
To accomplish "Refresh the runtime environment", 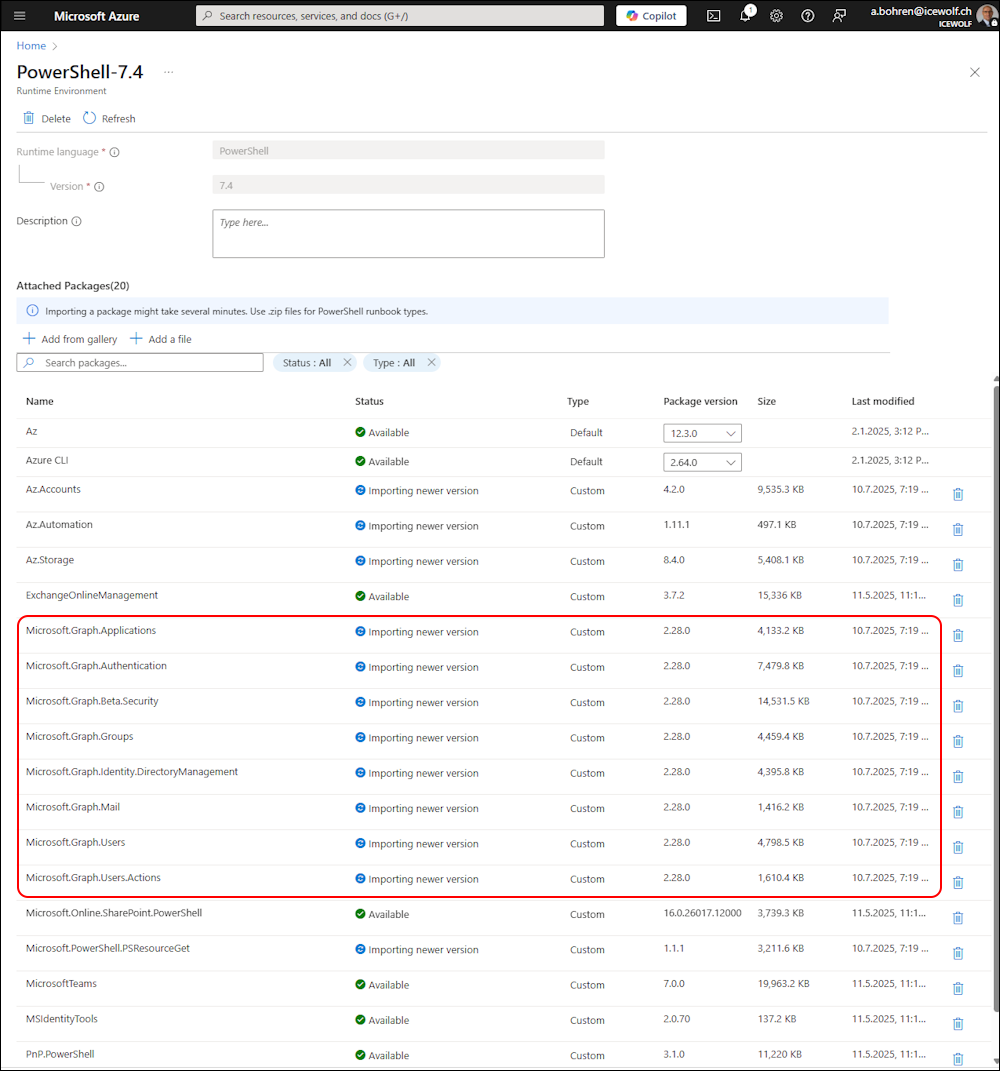I will pos(109,118).
